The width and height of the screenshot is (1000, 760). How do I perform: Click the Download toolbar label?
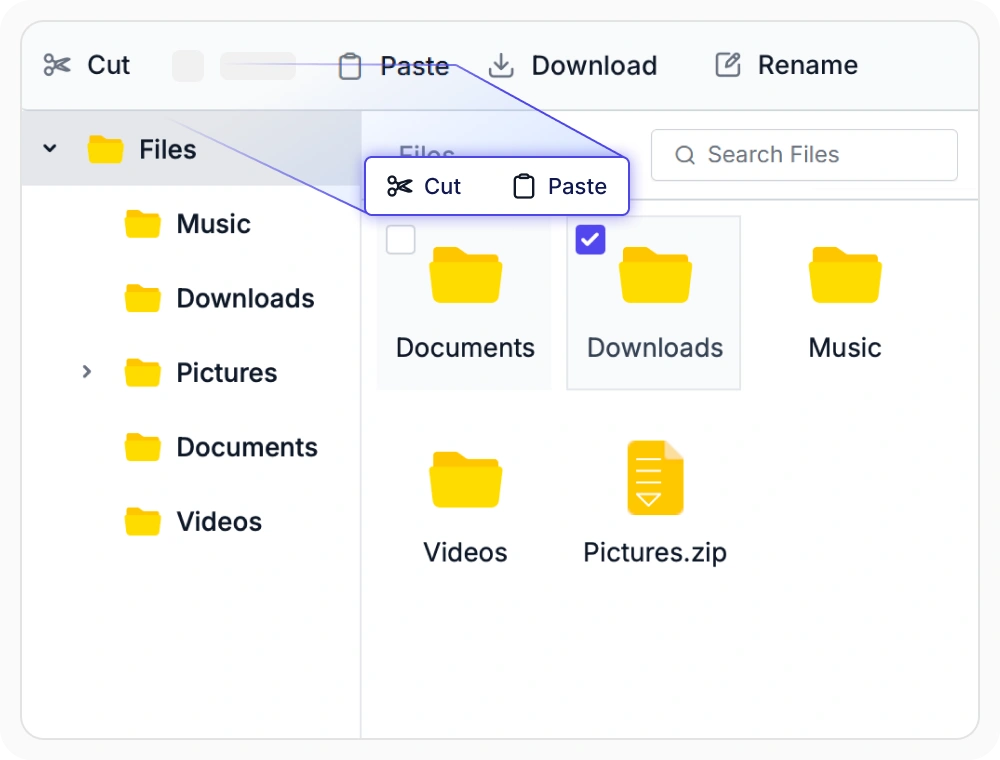tap(594, 66)
